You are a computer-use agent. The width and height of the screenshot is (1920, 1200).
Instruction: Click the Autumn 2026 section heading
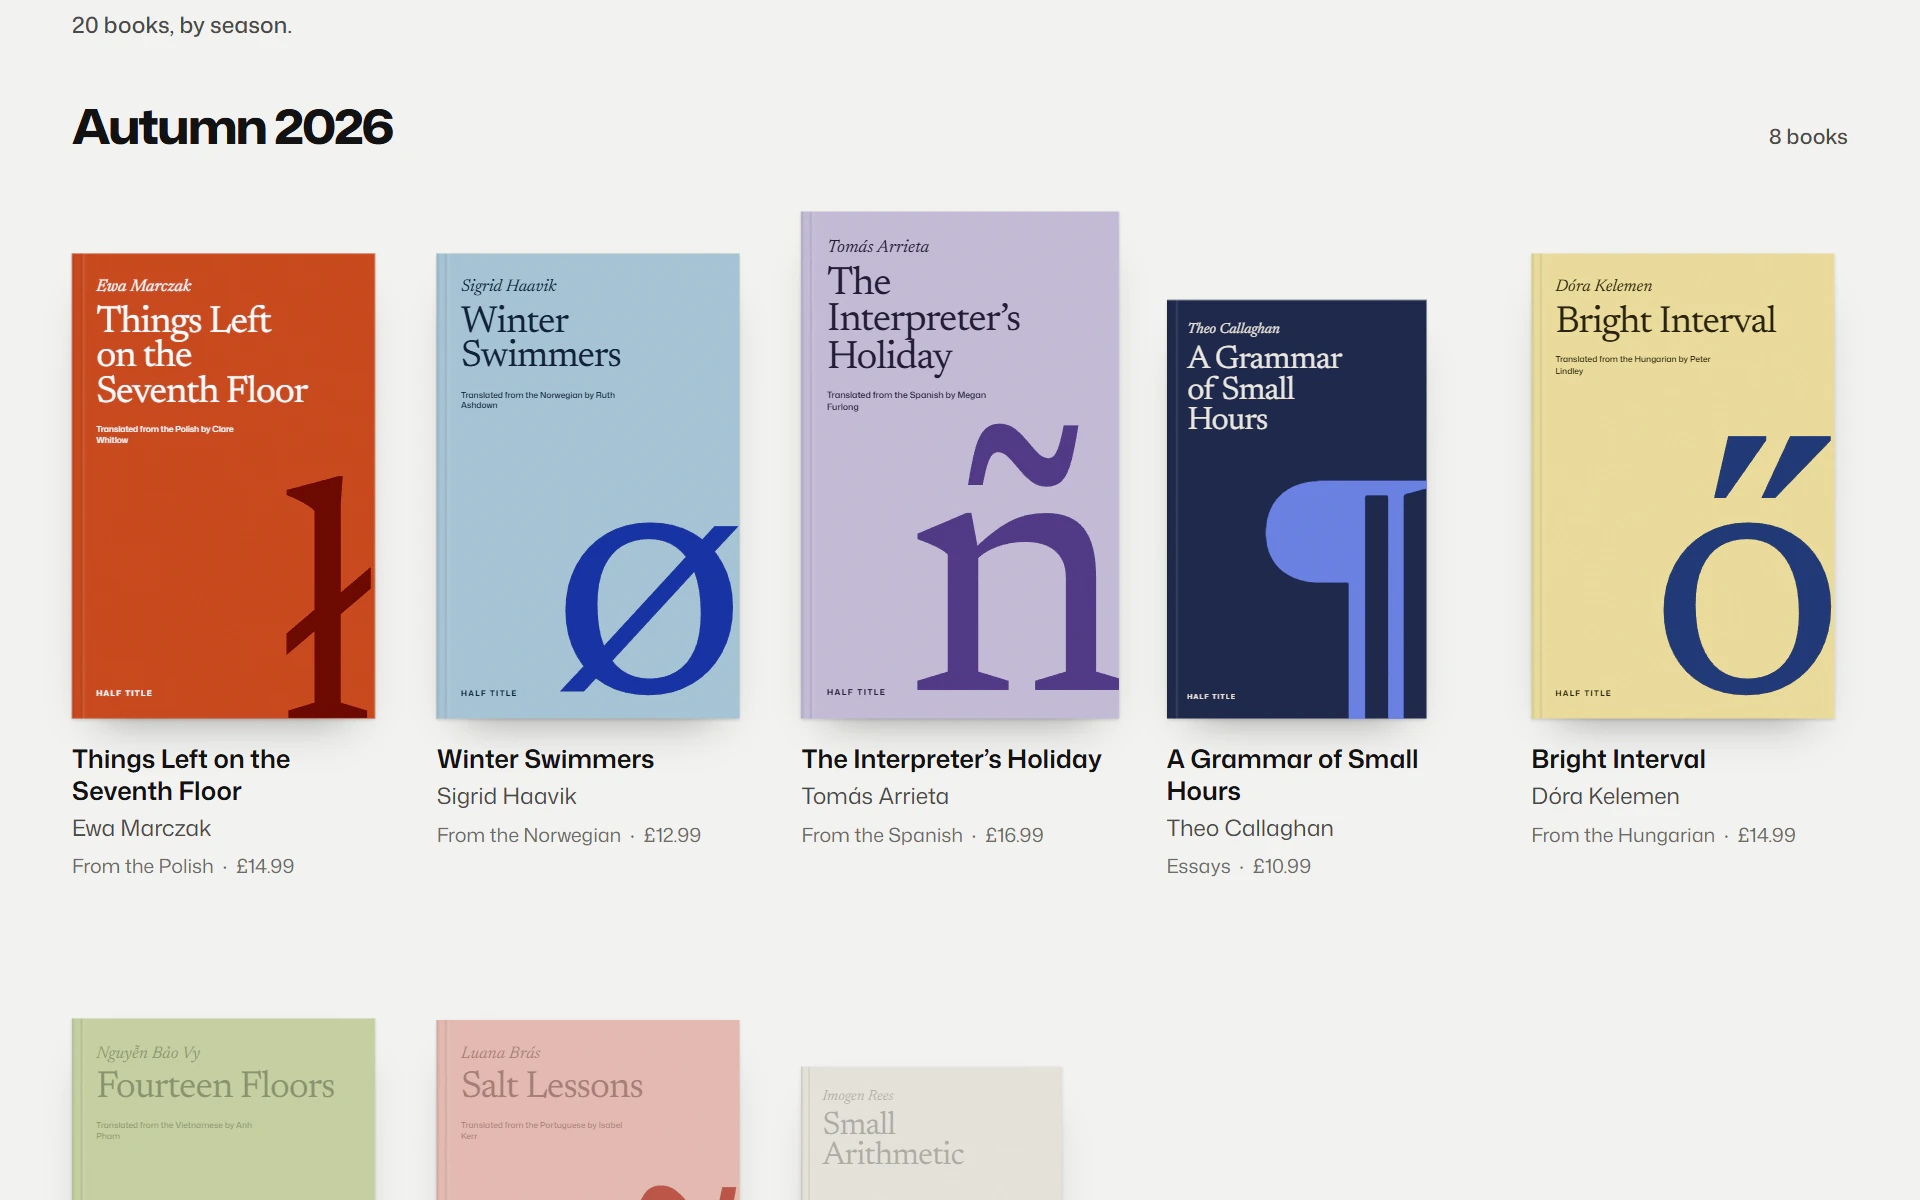tap(232, 127)
